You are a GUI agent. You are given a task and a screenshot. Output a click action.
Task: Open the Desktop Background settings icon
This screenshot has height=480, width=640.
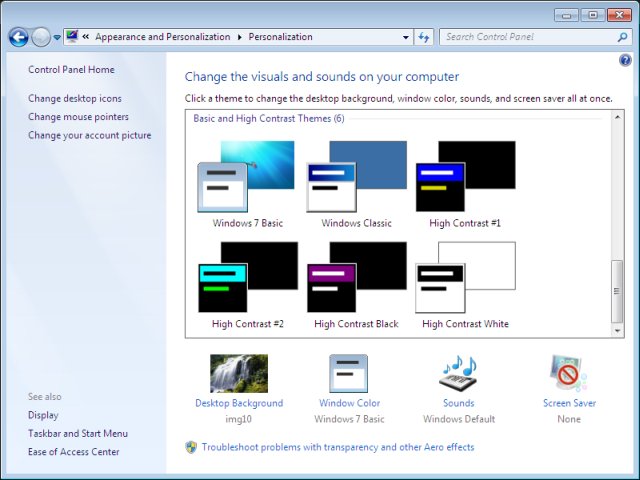click(x=238, y=373)
